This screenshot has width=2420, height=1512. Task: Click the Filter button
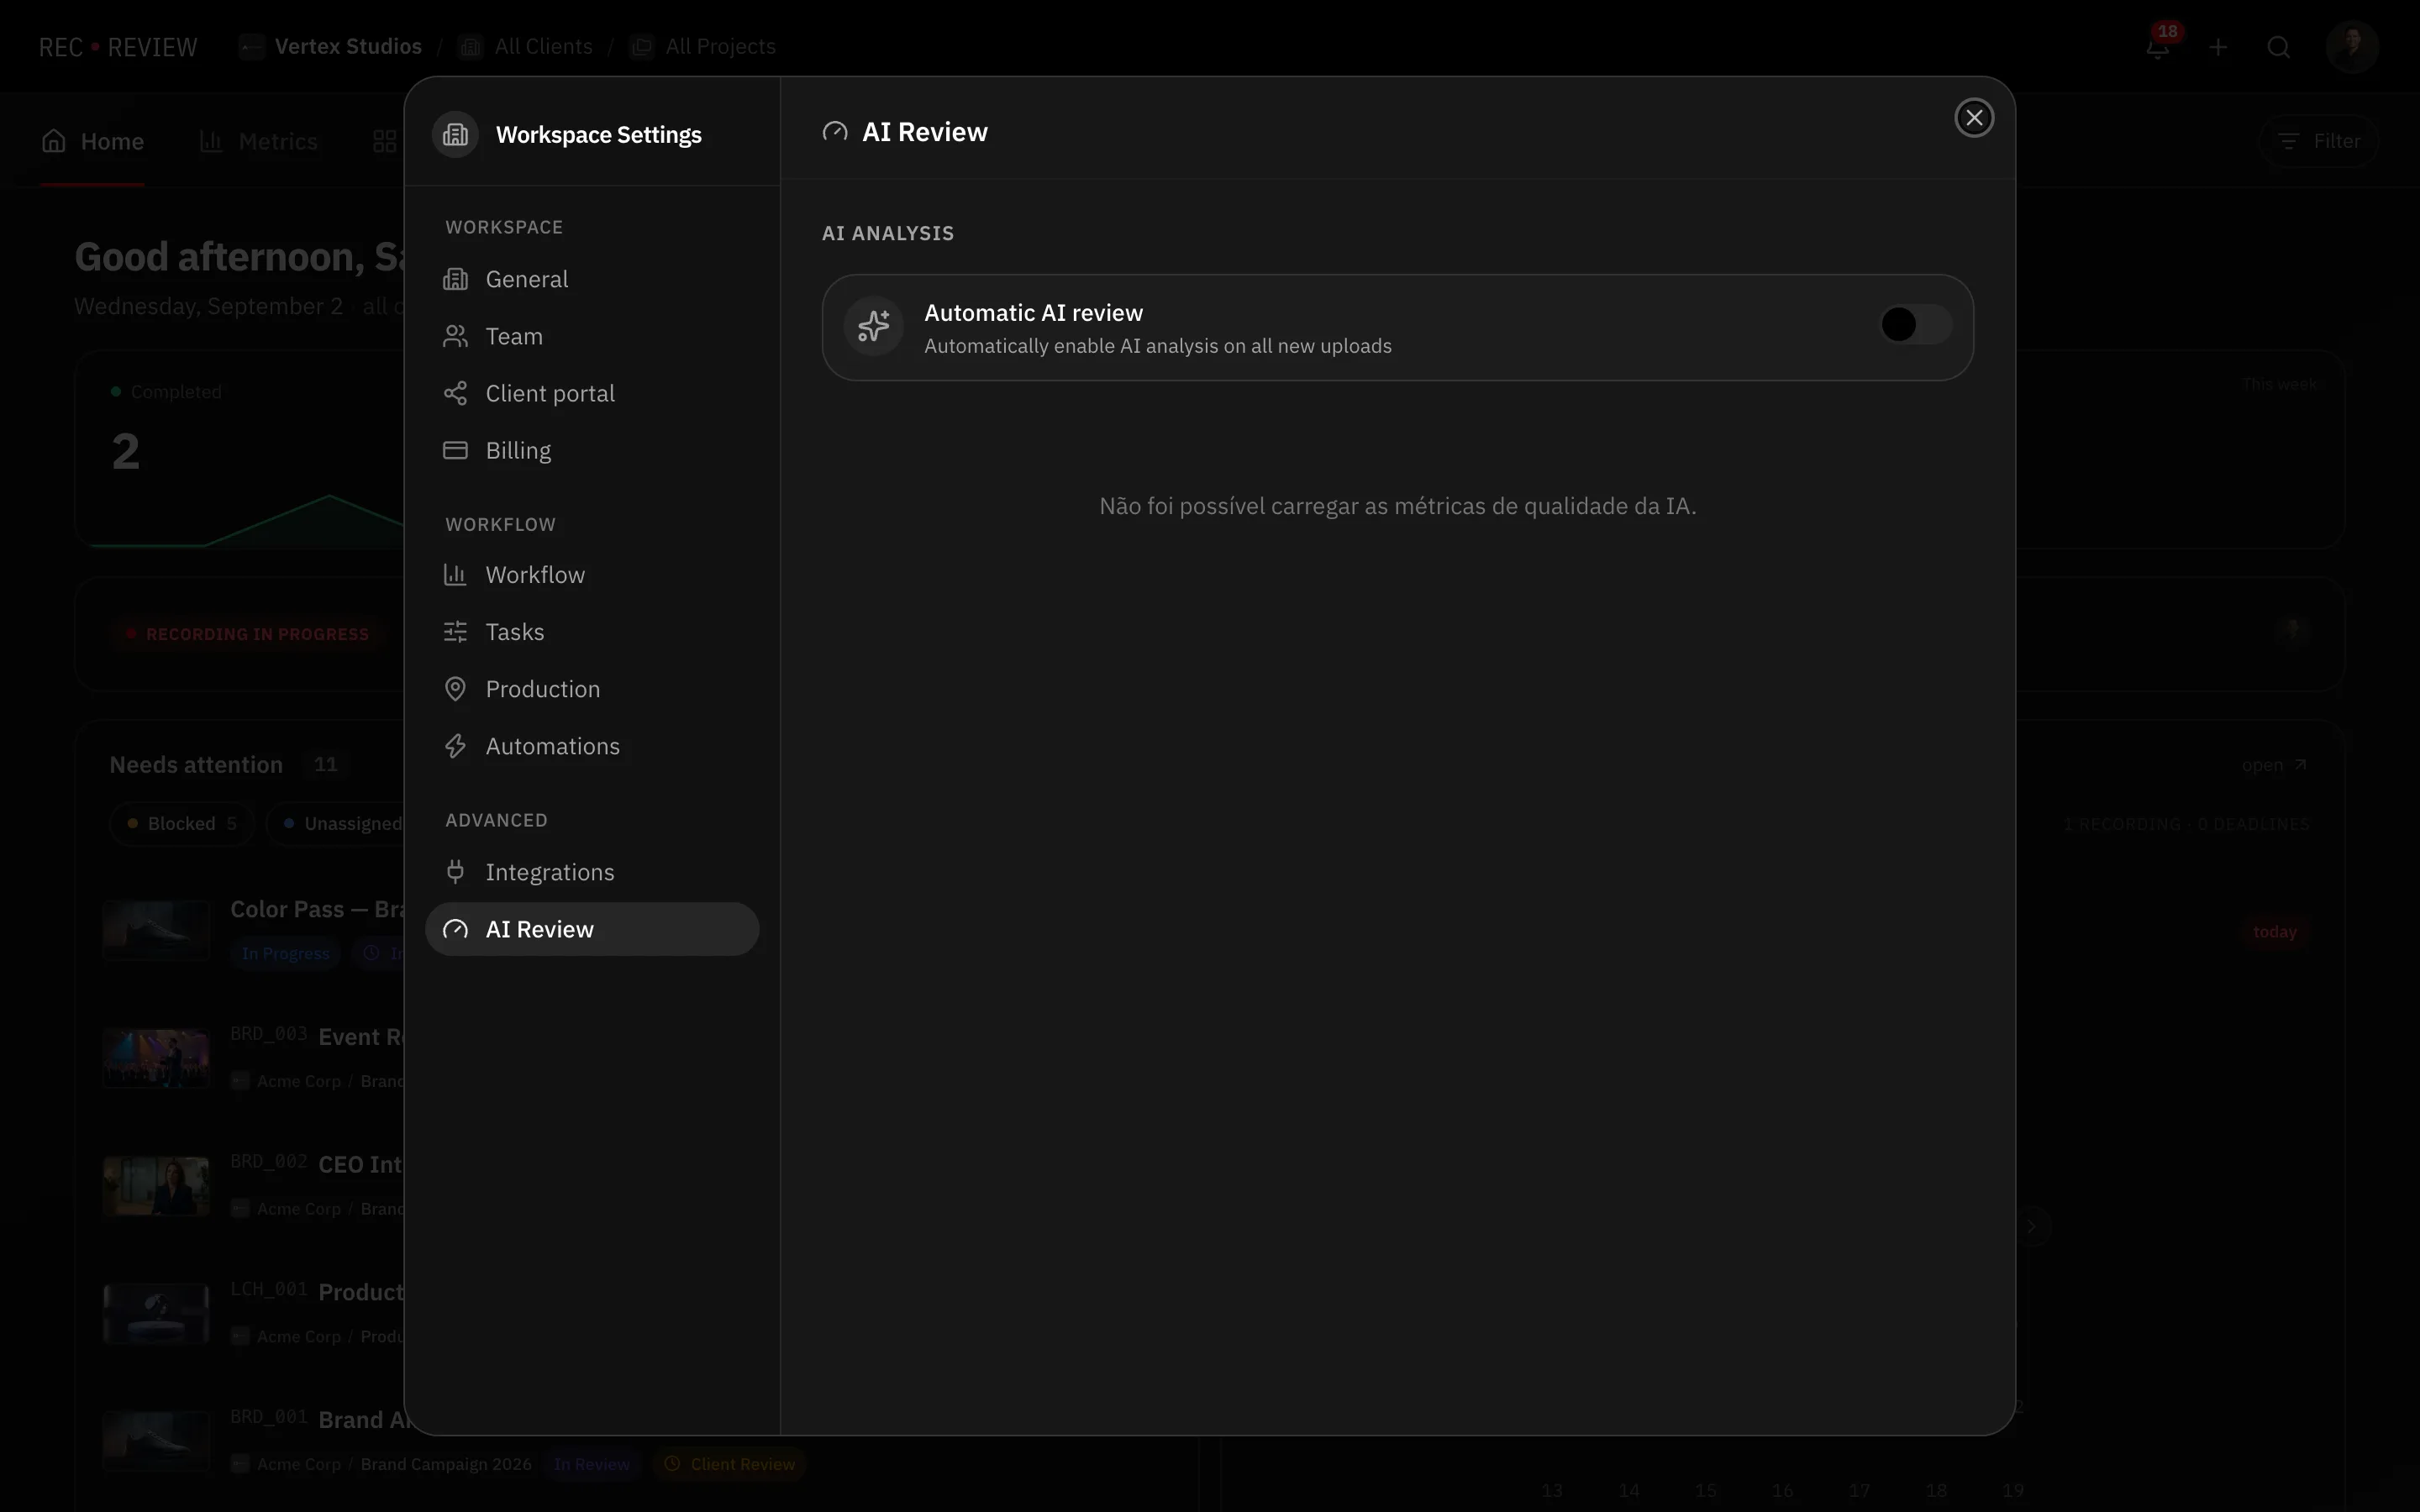point(2318,141)
